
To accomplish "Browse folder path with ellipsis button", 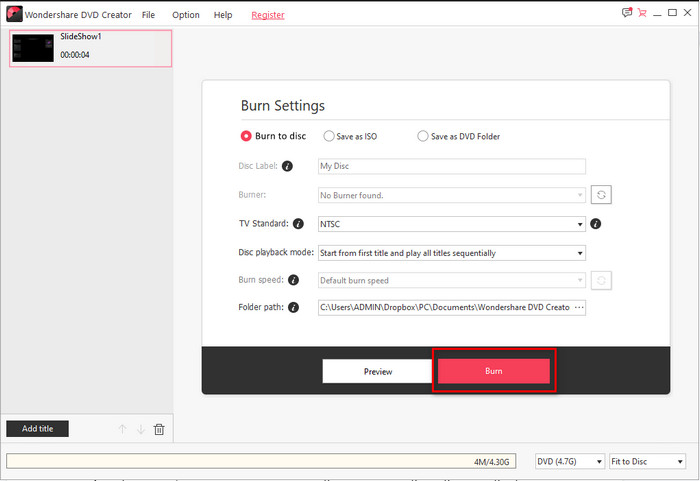I will [579, 307].
